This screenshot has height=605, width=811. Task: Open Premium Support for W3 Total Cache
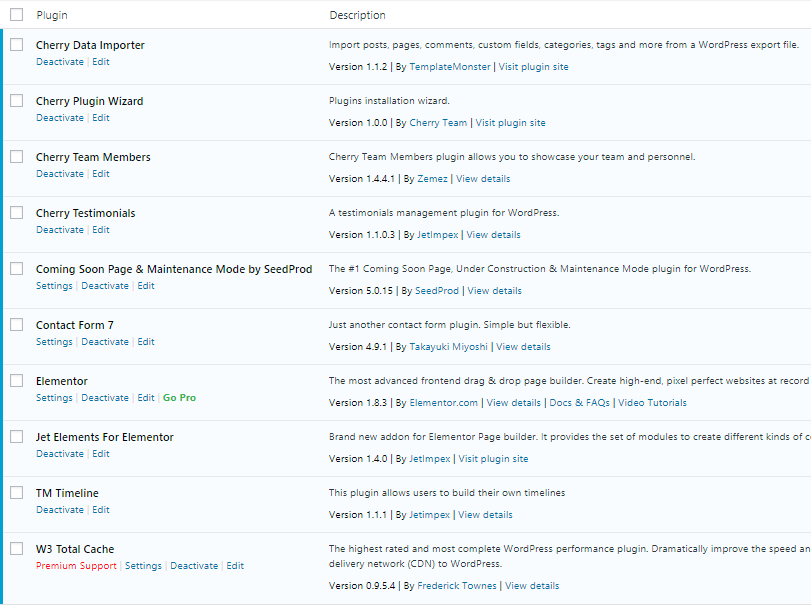(76, 566)
